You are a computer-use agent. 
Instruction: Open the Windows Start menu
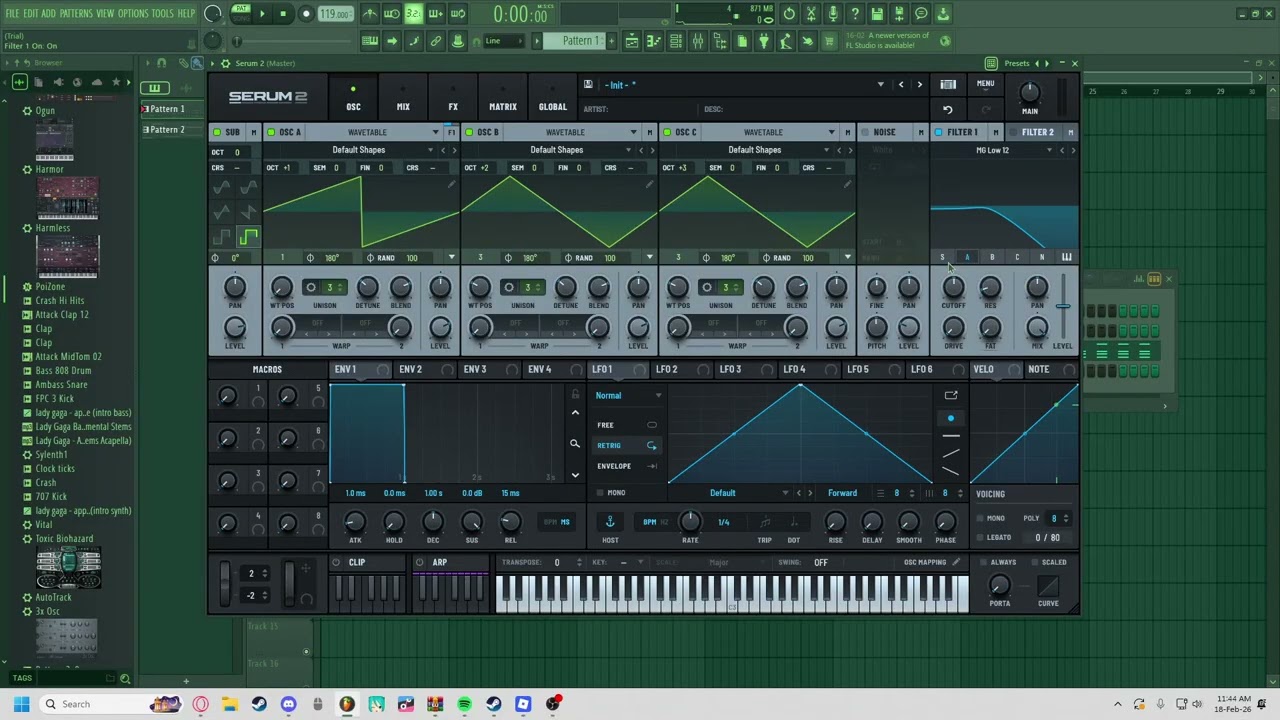21,704
